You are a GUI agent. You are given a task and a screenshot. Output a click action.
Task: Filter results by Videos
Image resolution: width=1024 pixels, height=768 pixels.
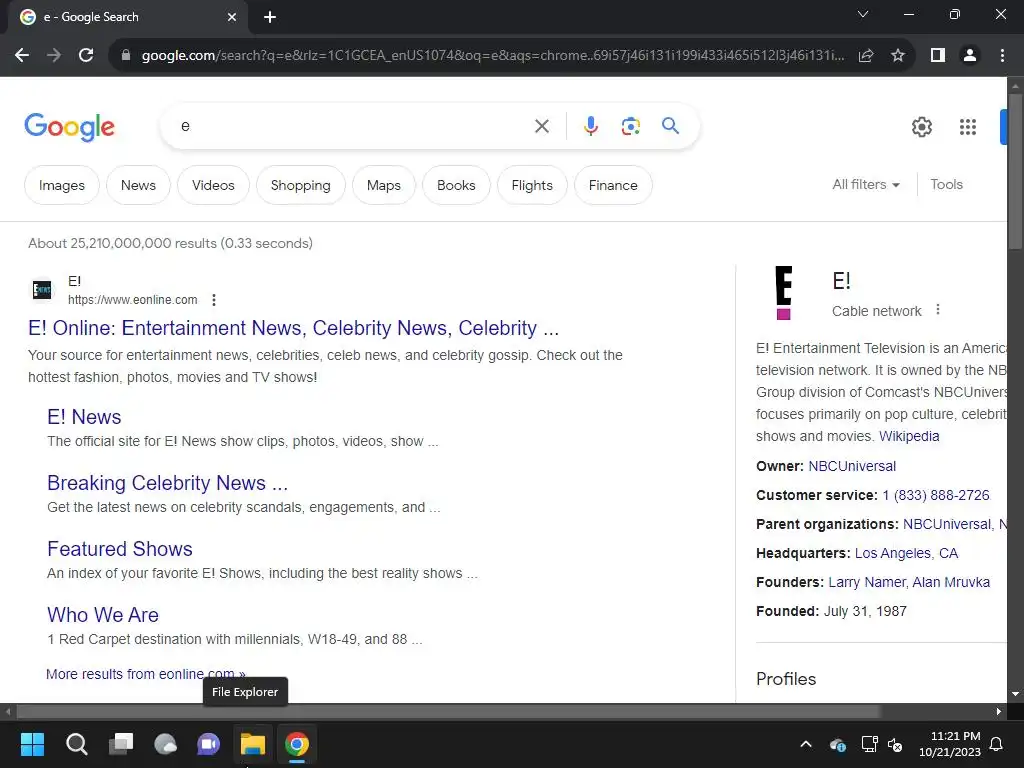click(214, 185)
